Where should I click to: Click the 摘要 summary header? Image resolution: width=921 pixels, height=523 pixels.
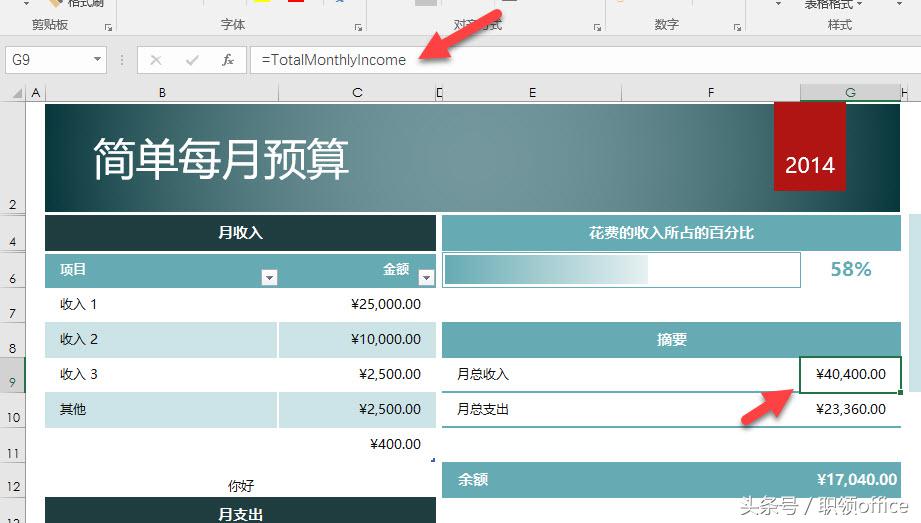pyautogui.click(x=671, y=340)
